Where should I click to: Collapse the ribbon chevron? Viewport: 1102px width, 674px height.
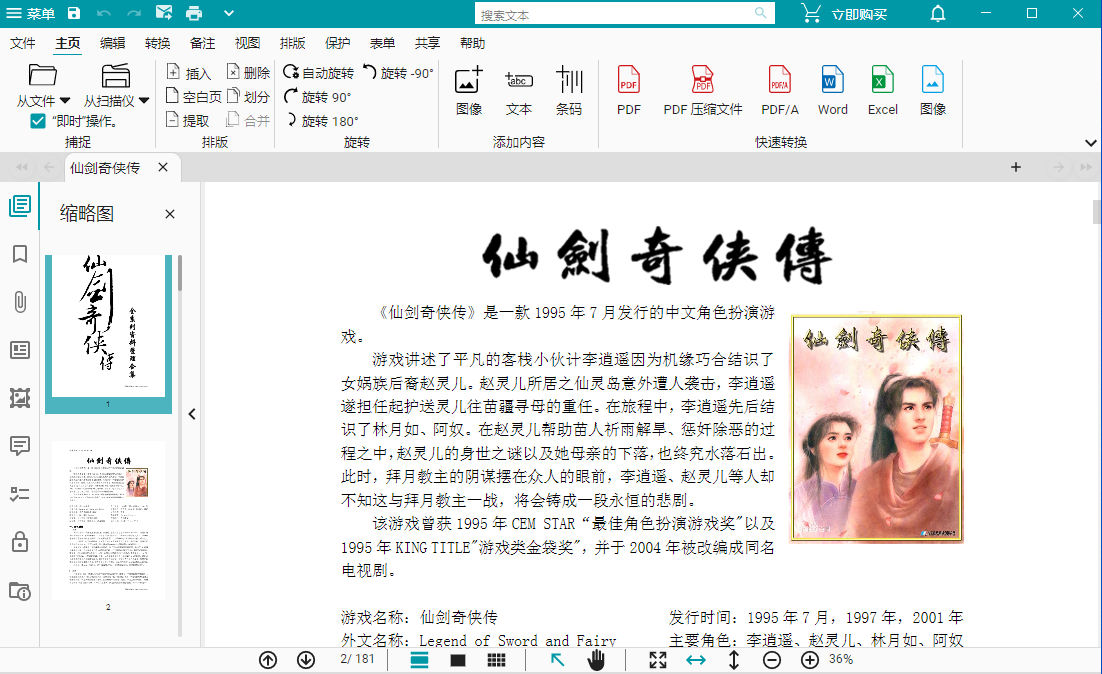tap(1090, 143)
